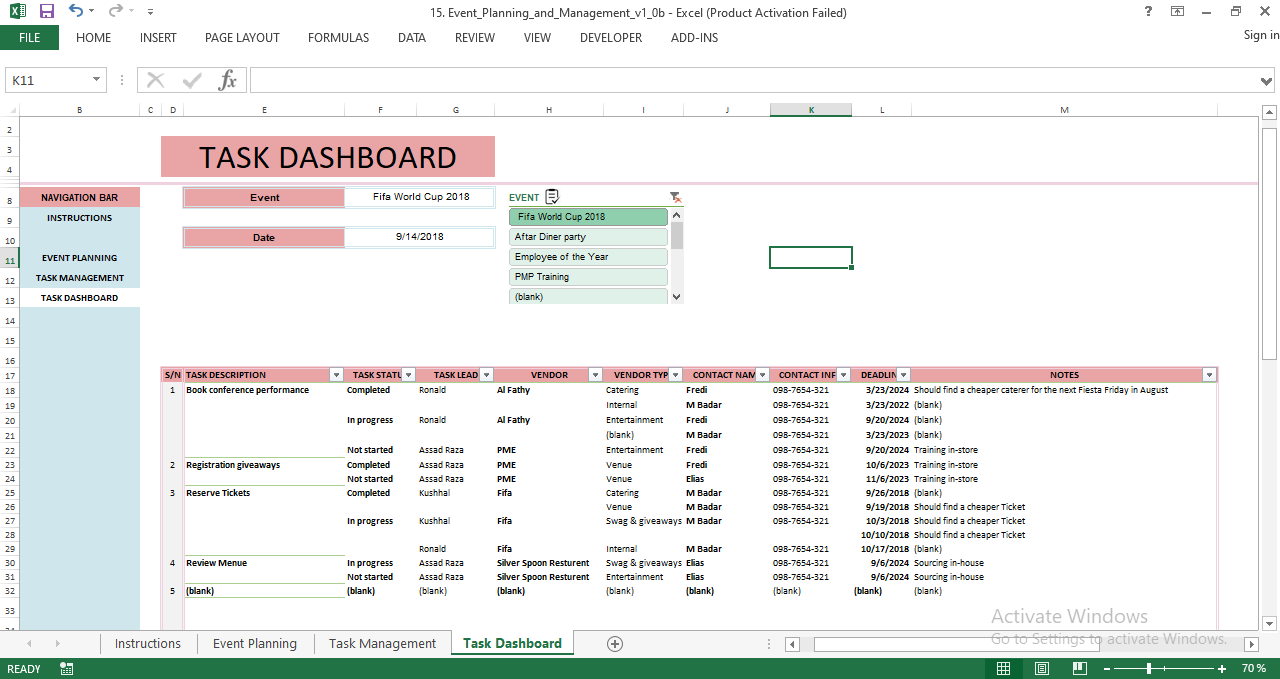Switch to Event Planning sheet tab

click(x=255, y=644)
